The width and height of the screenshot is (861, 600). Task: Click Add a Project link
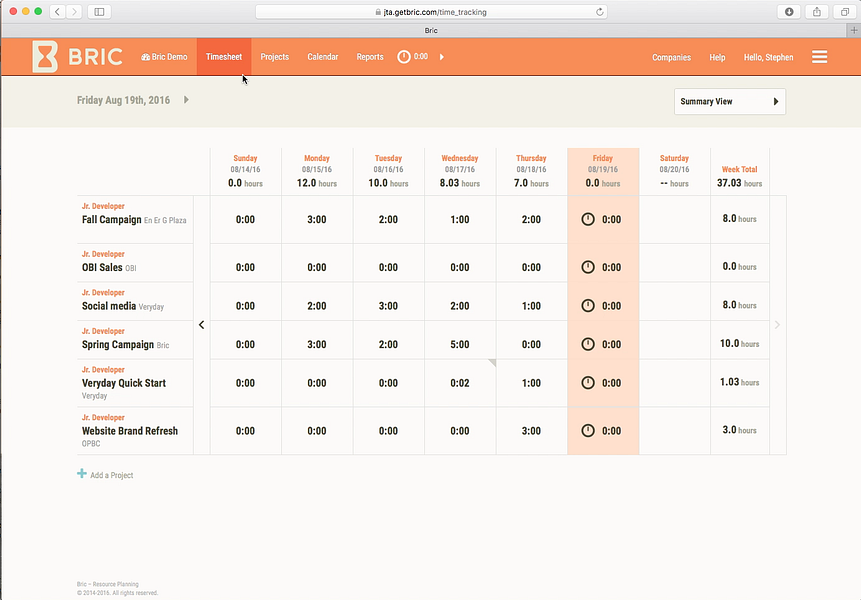(111, 475)
